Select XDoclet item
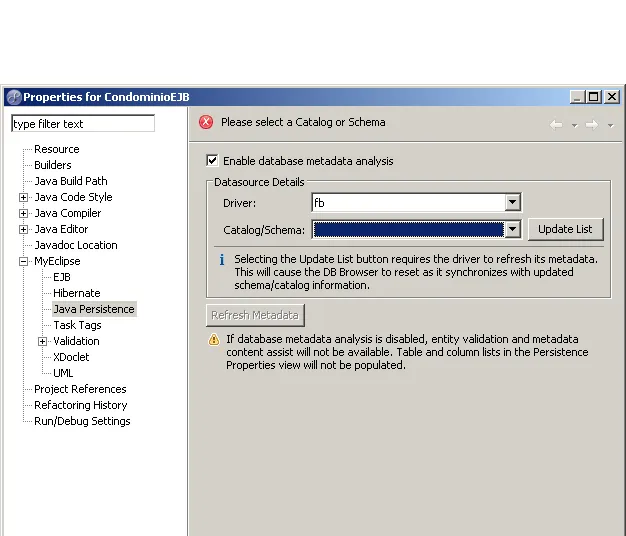The width and height of the screenshot is (626, 536). point(71,357)
